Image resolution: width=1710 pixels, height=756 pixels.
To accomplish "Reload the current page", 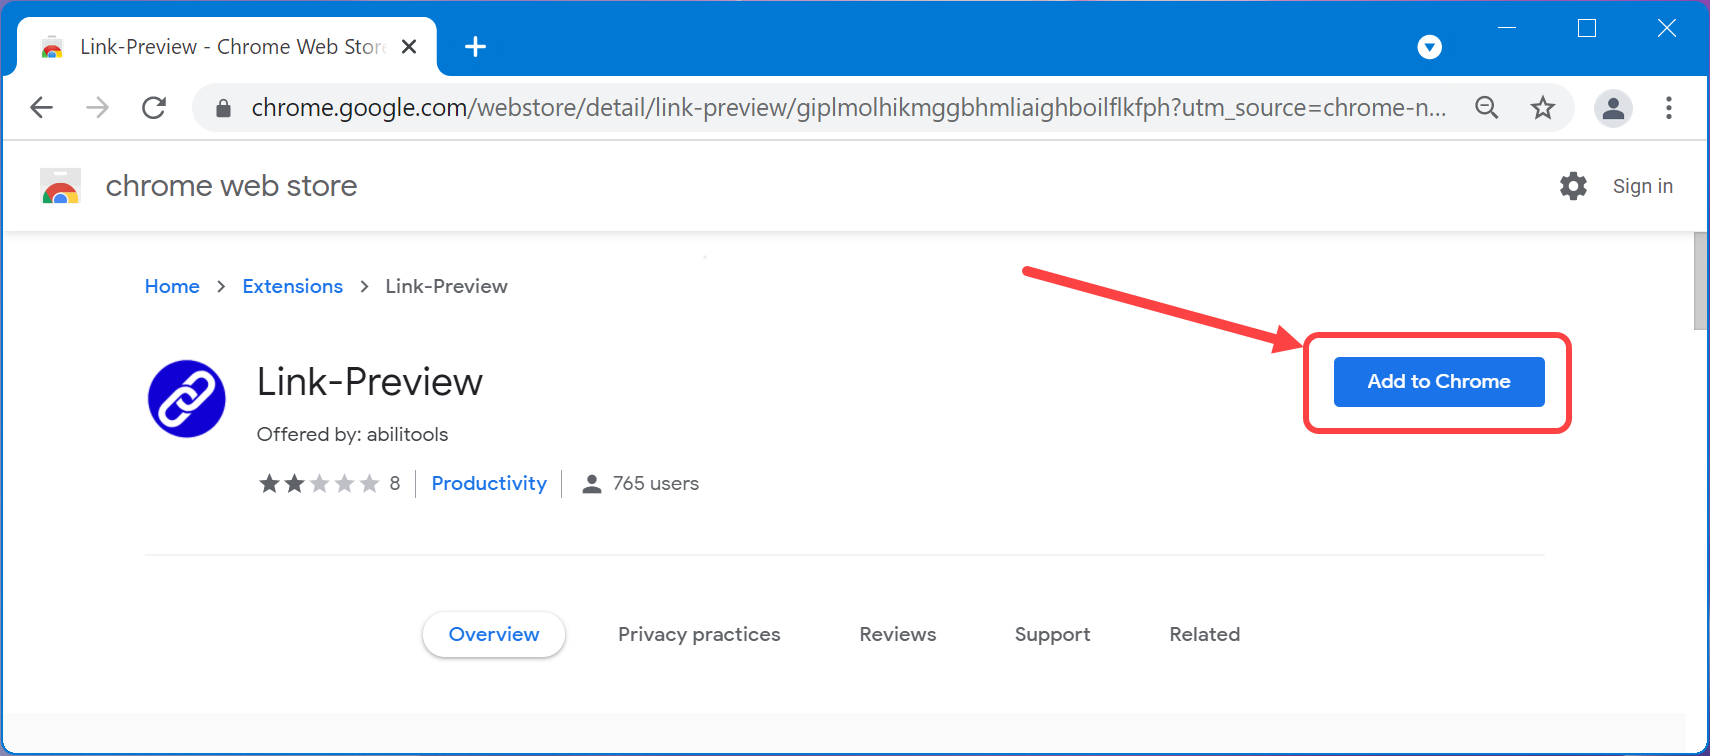I will [x=154, y=107].
